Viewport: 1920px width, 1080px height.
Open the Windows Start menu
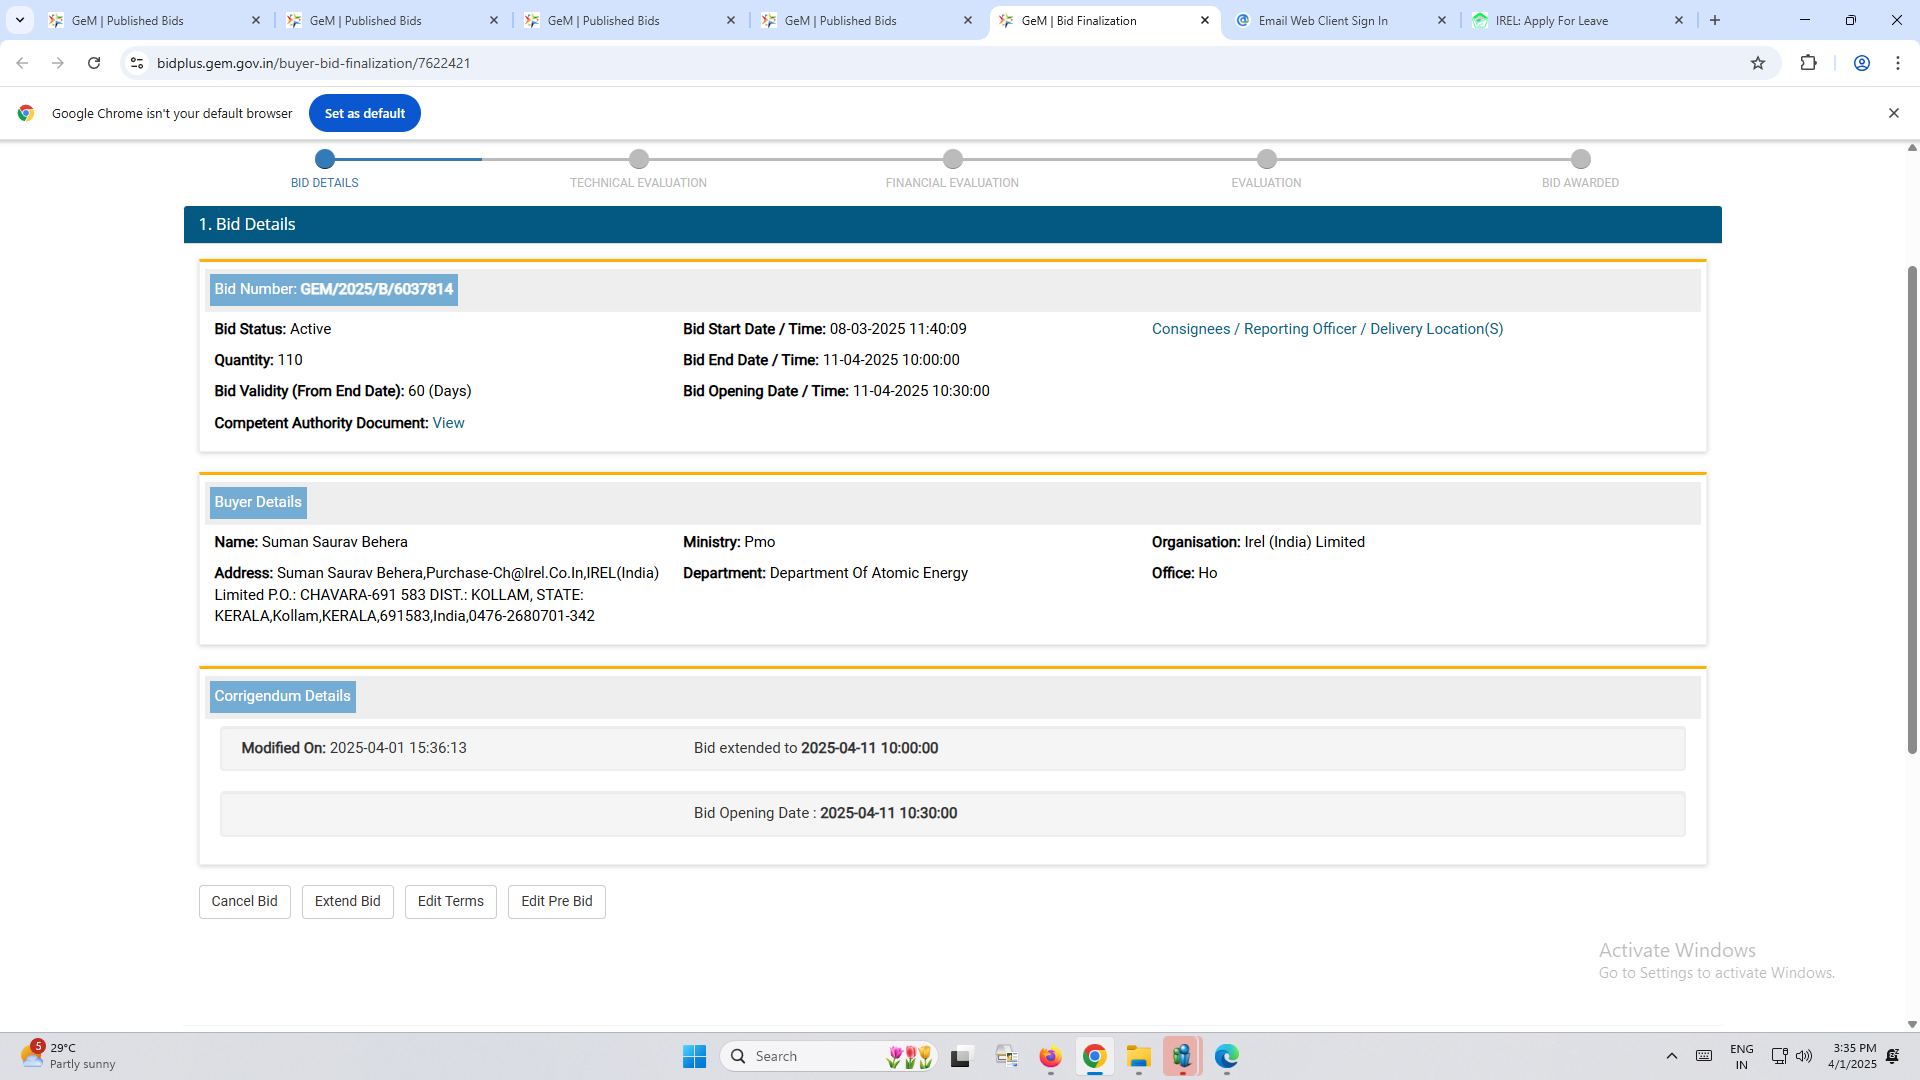tap(694, 1056)
